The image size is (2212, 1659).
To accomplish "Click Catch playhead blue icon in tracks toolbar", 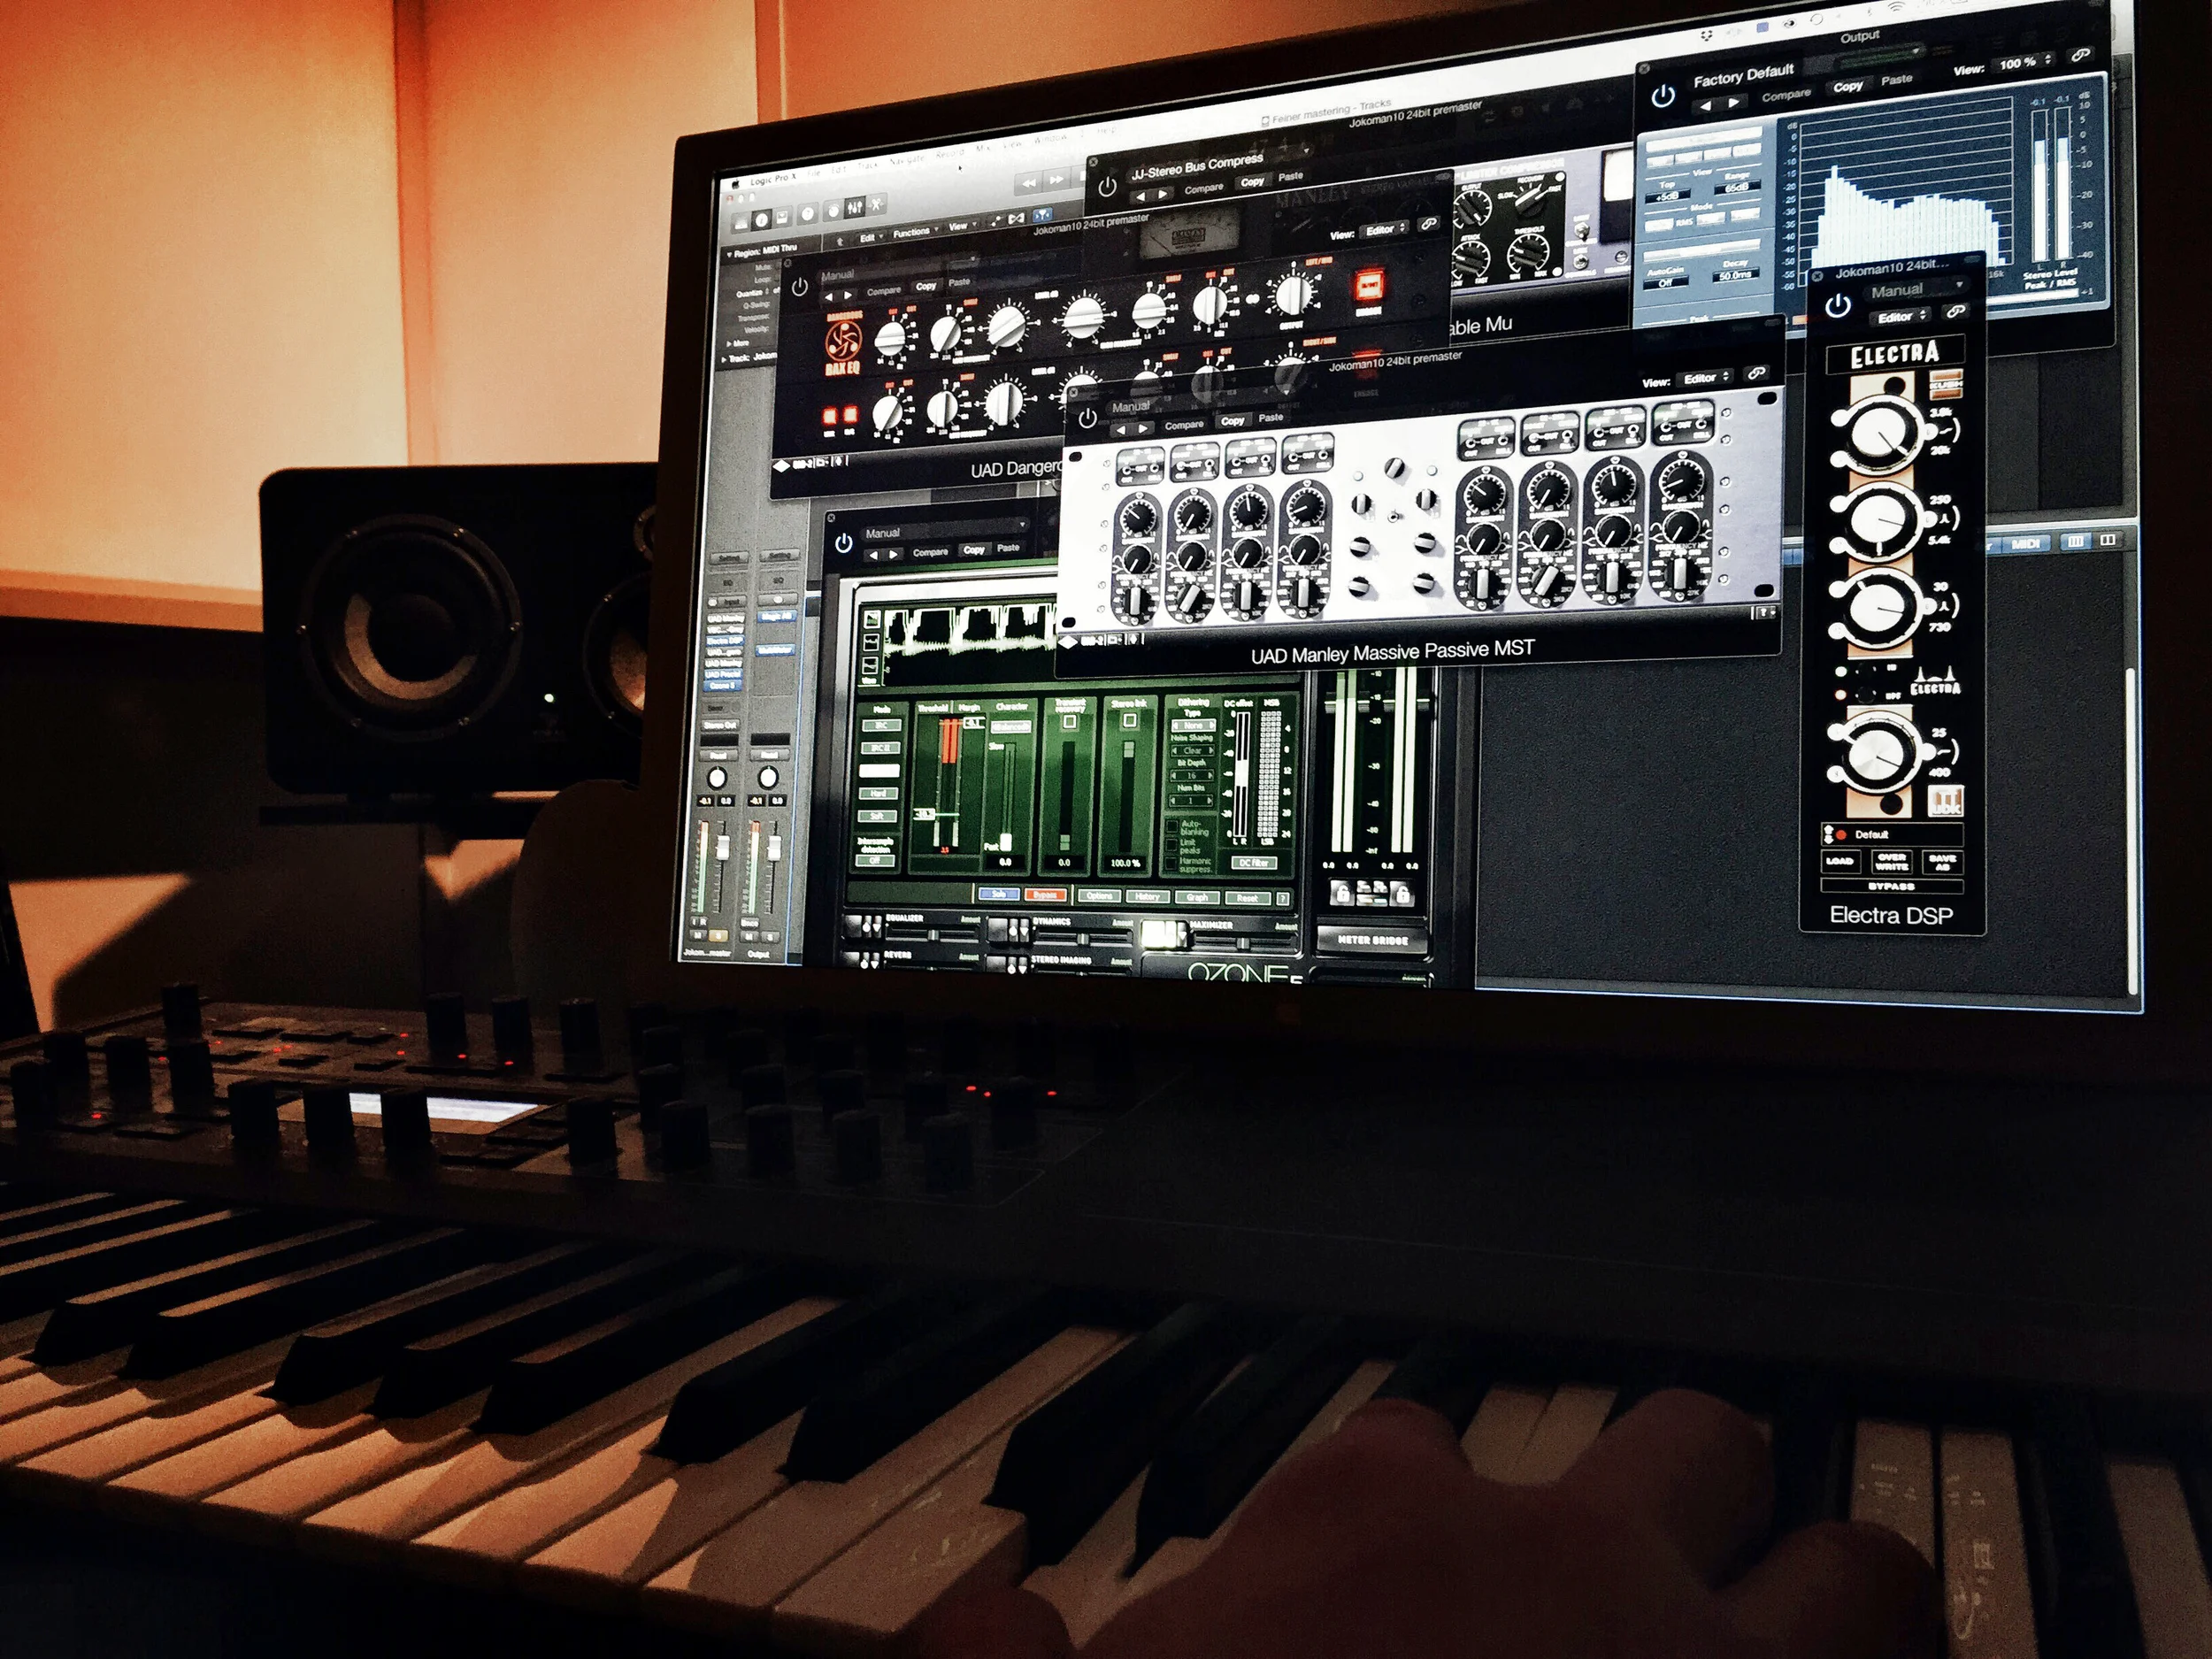I will (x=1042, y=215).
